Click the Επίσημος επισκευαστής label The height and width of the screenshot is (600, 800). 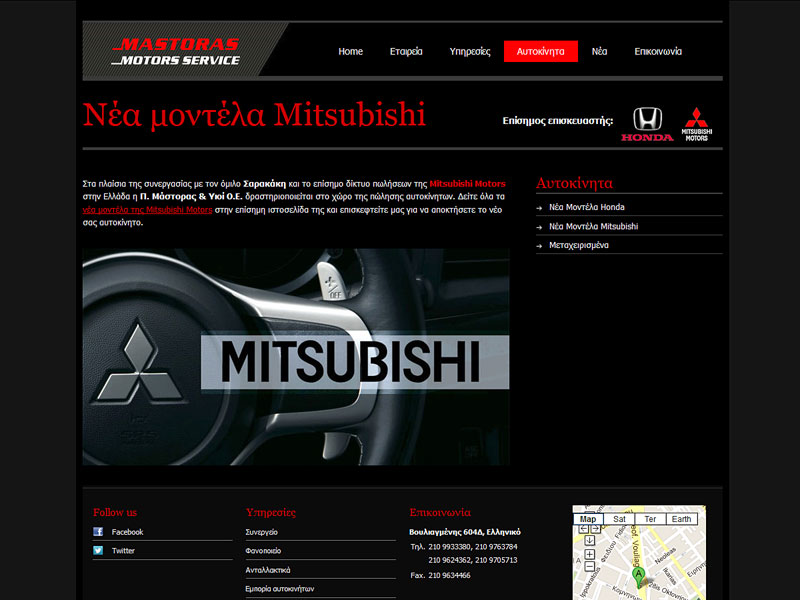(x=558, y=121)
